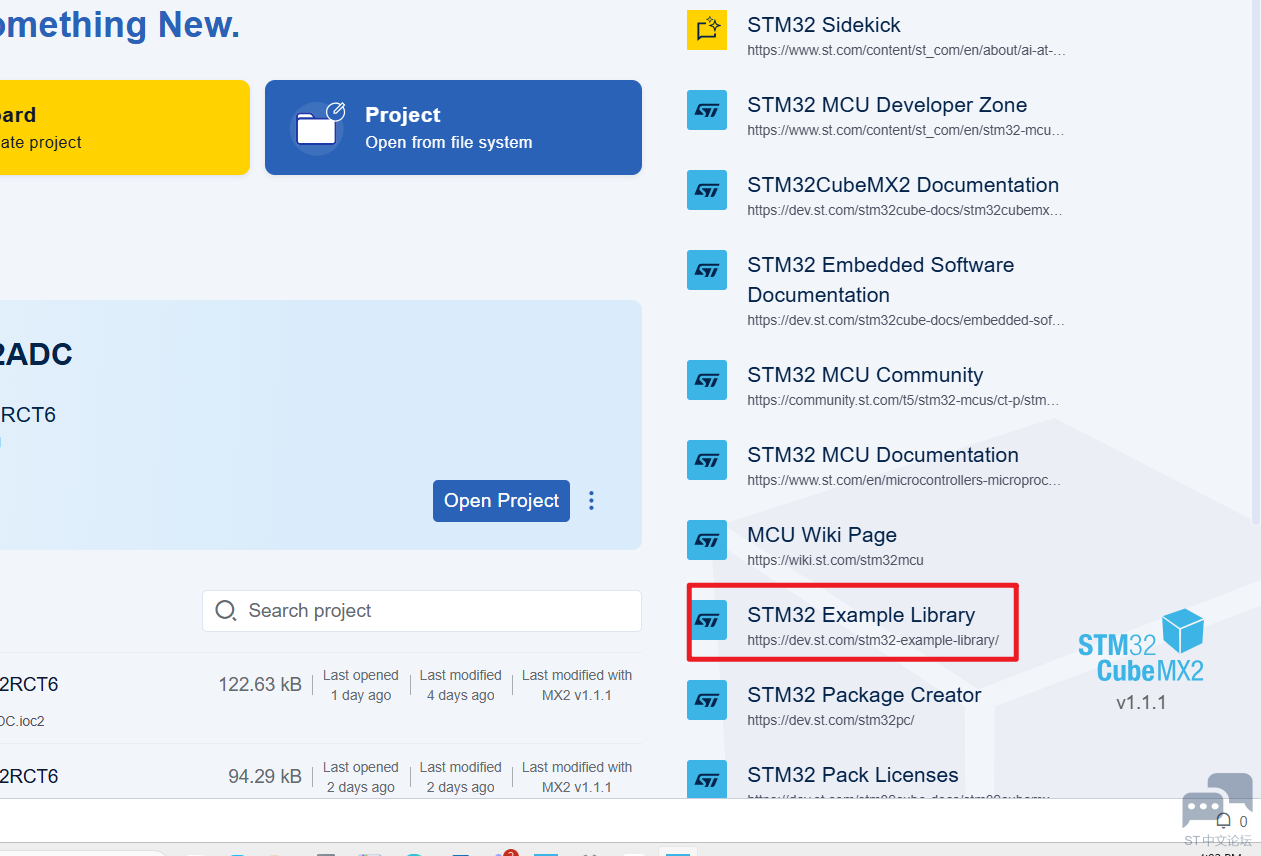Click ST icon beside Embedded Software Documentation
1261x856 pixels.
[707, 270]
